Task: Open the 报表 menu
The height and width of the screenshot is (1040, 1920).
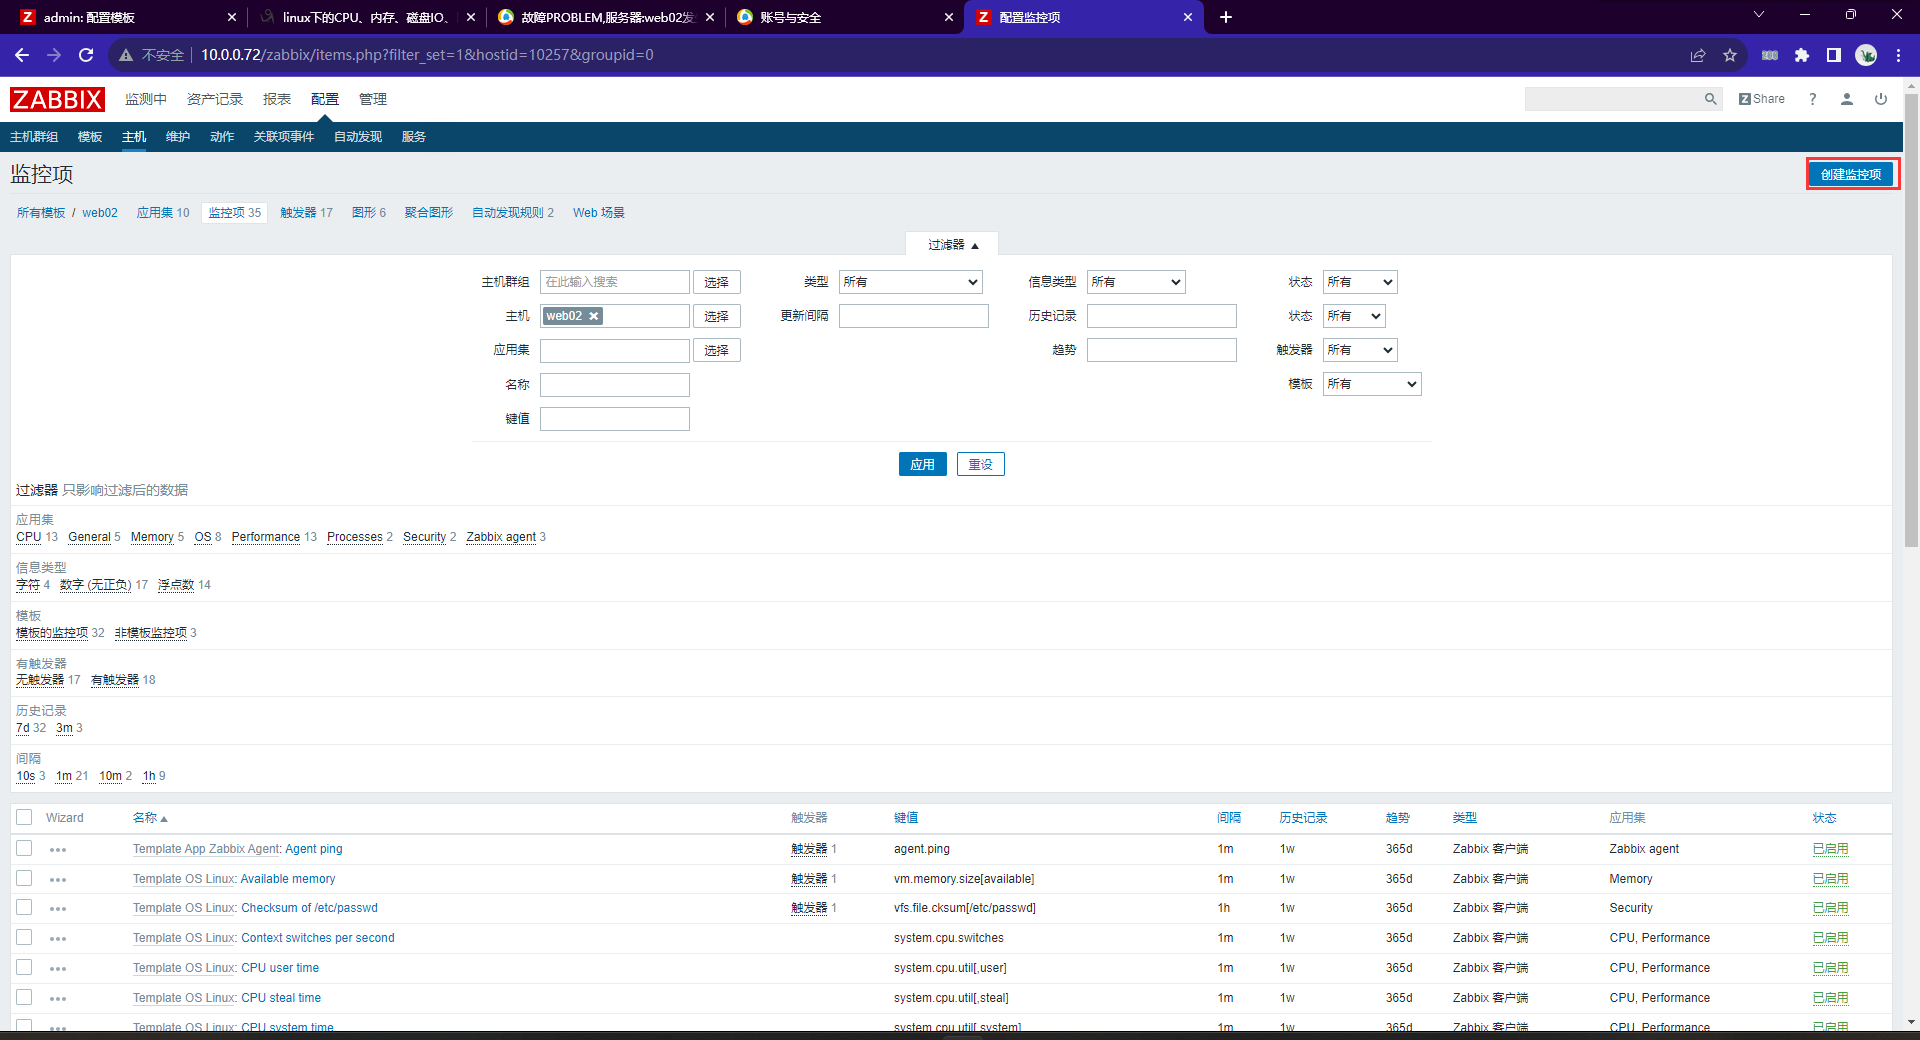Action: 277,99
